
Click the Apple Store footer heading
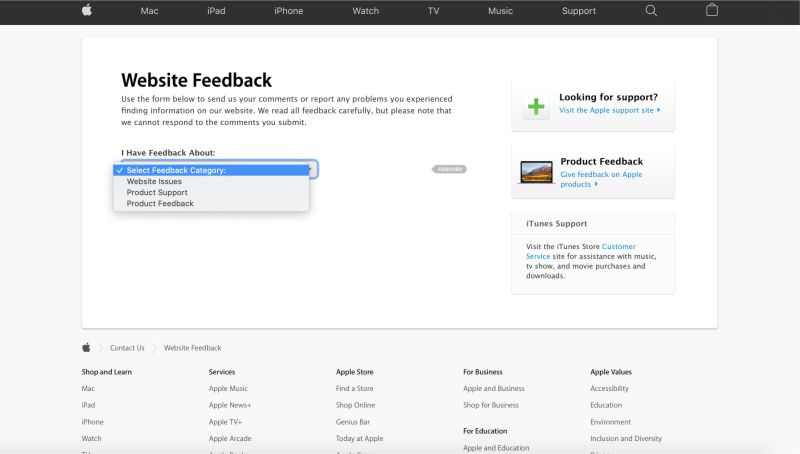tap(355, 372)
